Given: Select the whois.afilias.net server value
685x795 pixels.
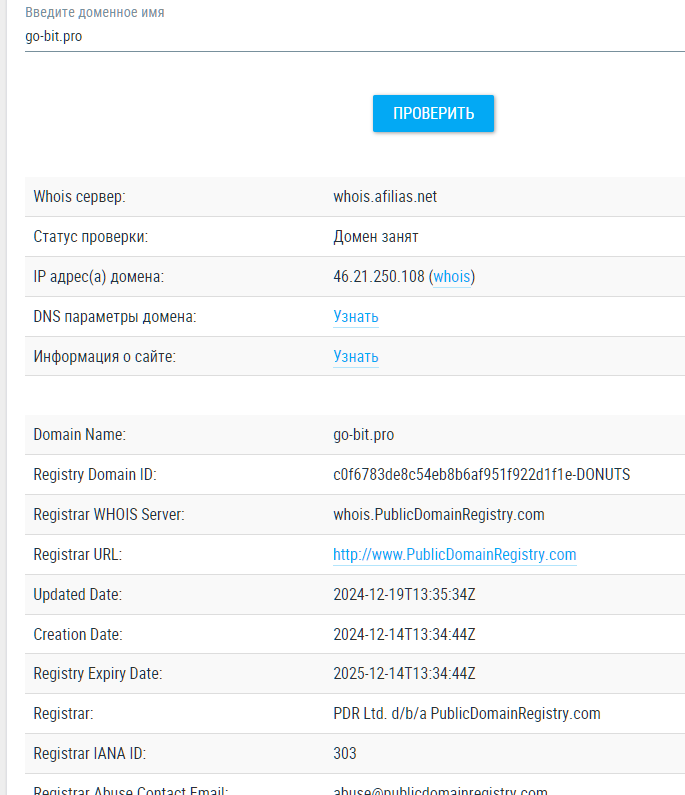Looking at the screenshot, I should coord(385,197).
